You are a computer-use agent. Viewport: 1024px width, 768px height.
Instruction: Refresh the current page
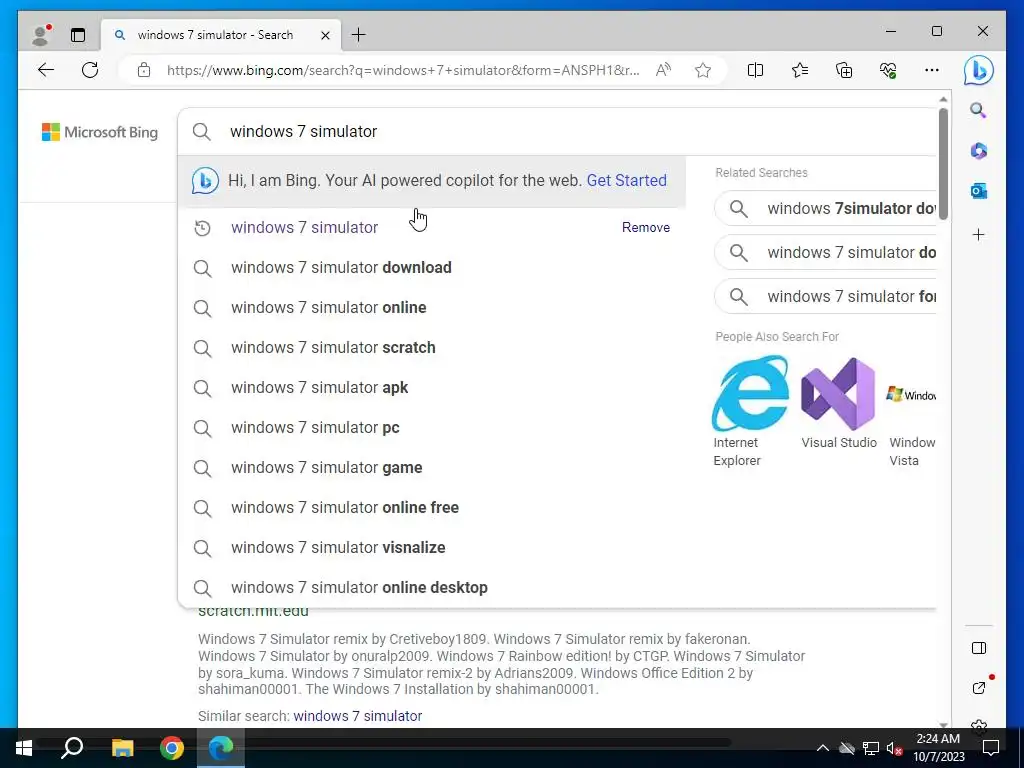(90, 70)
